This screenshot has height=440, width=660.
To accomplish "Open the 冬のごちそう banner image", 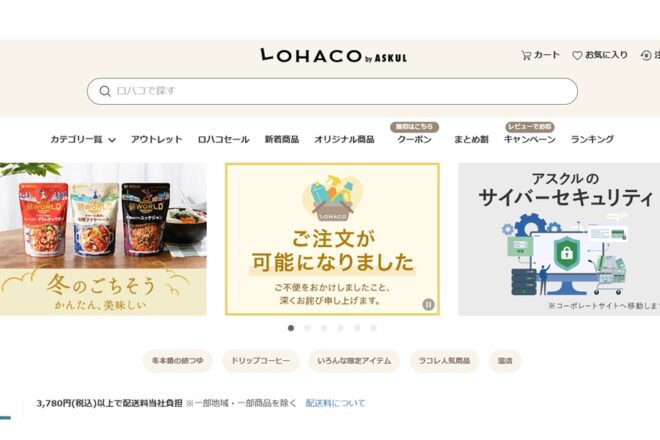I will pyautogui.click(x=103, y=239).
